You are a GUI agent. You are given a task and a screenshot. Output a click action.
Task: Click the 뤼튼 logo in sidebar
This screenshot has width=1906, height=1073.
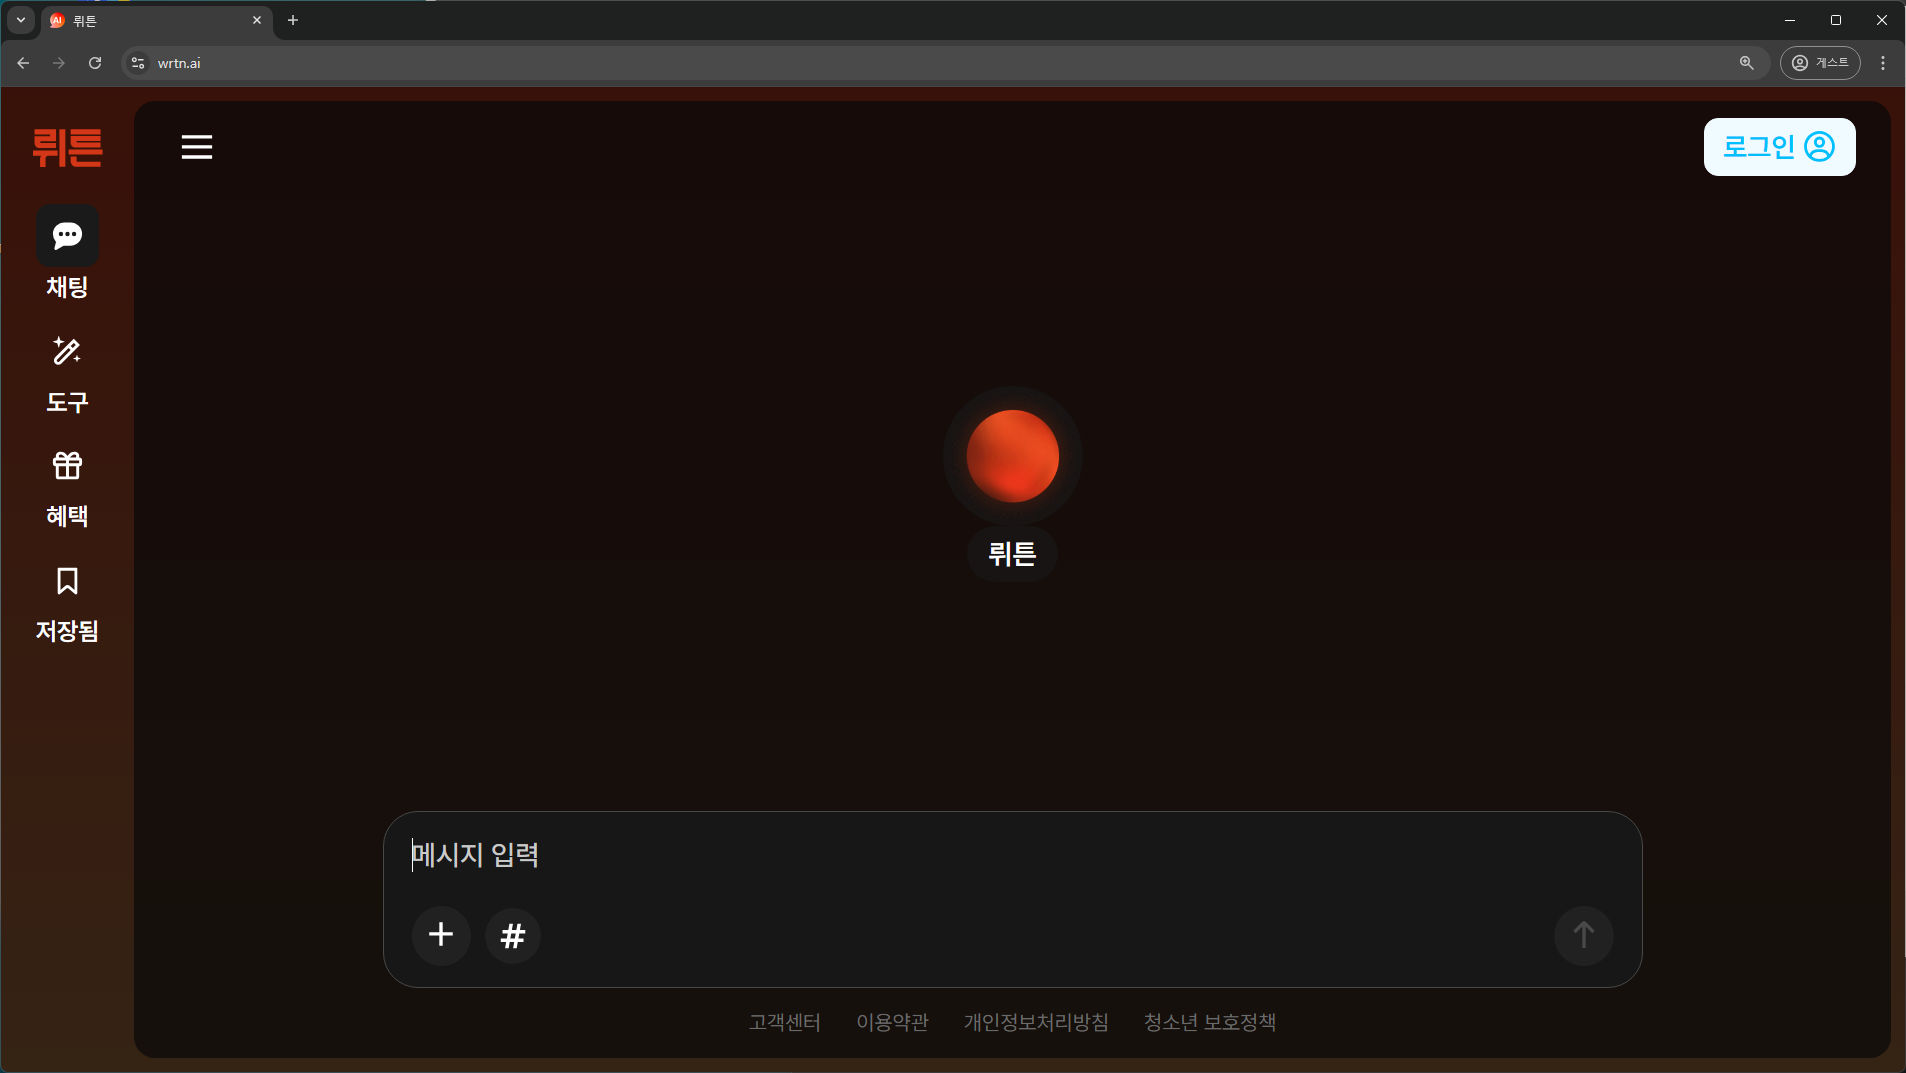click(67, 148)
